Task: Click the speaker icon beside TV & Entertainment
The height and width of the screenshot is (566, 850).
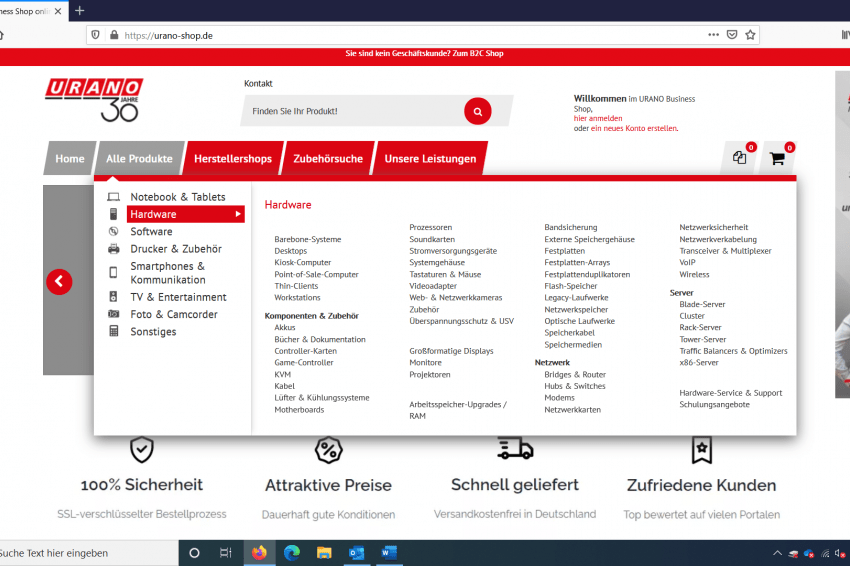Action: 113,297
